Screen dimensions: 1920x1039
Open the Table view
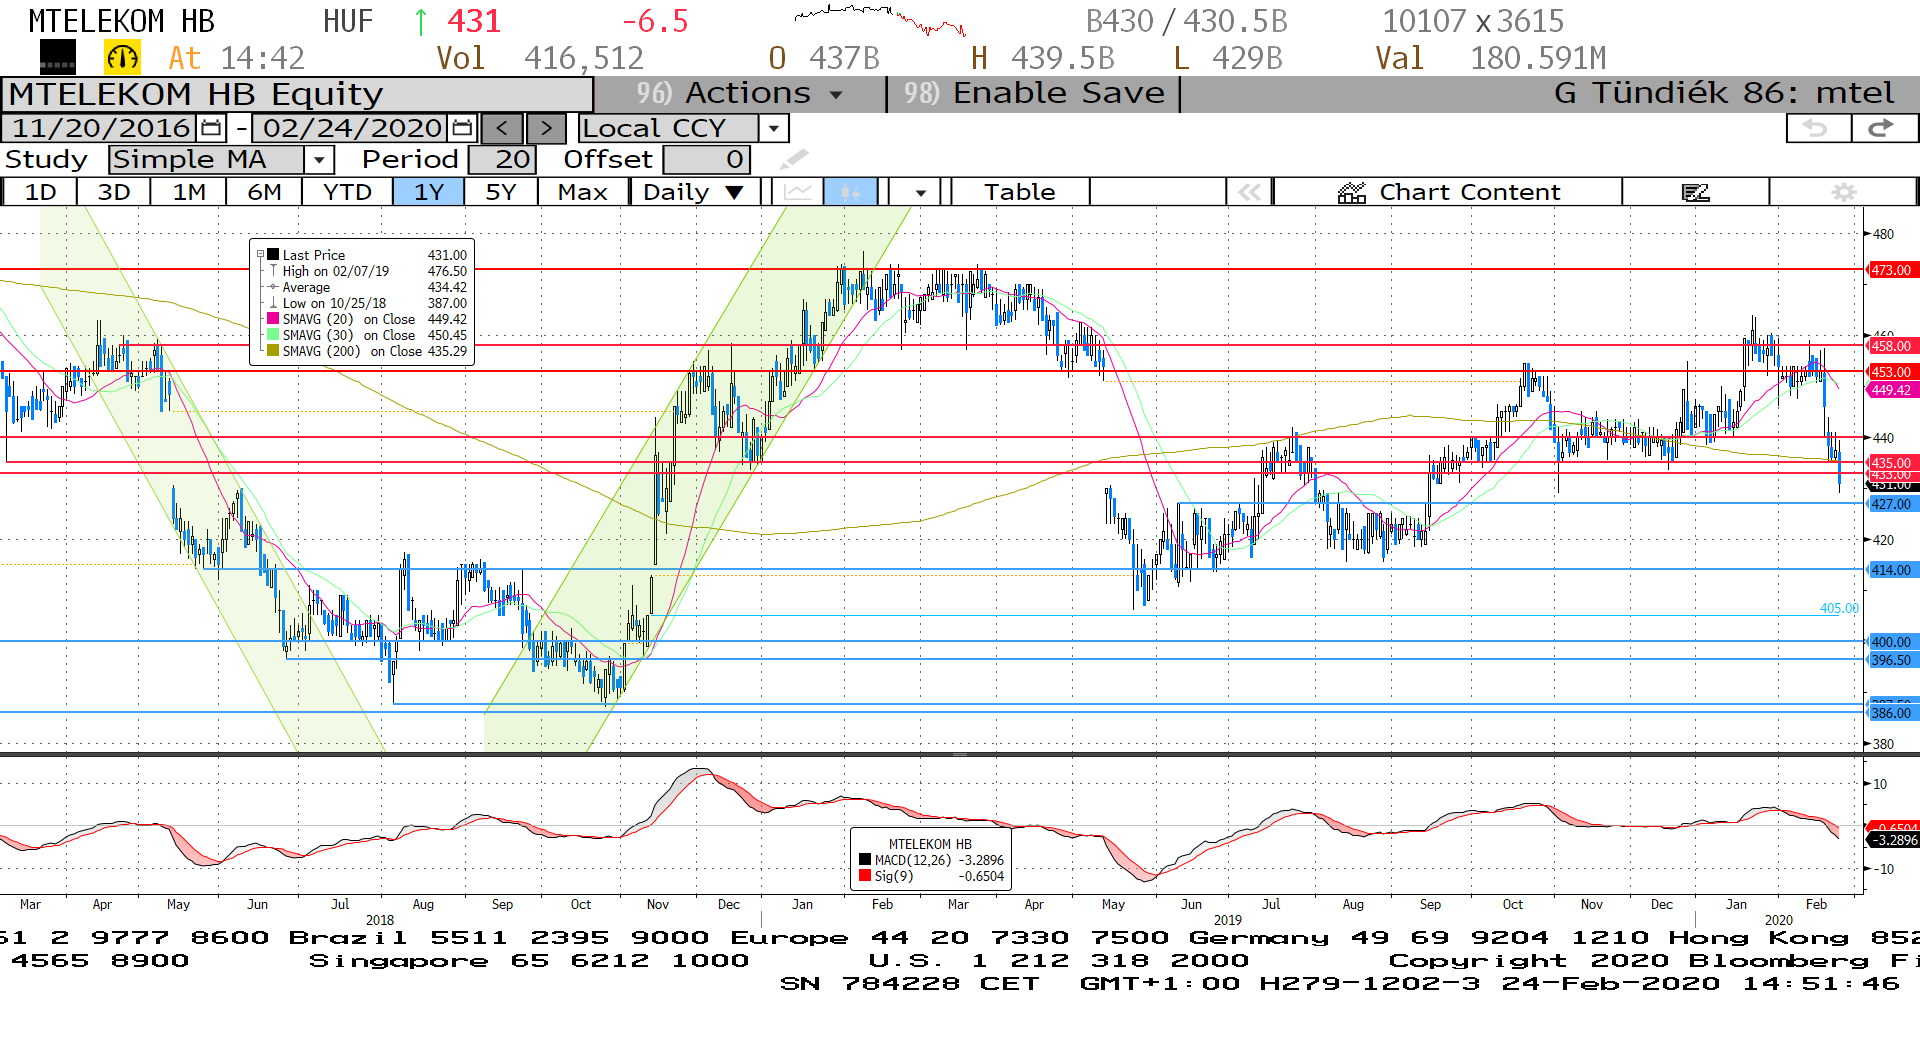1020,192
